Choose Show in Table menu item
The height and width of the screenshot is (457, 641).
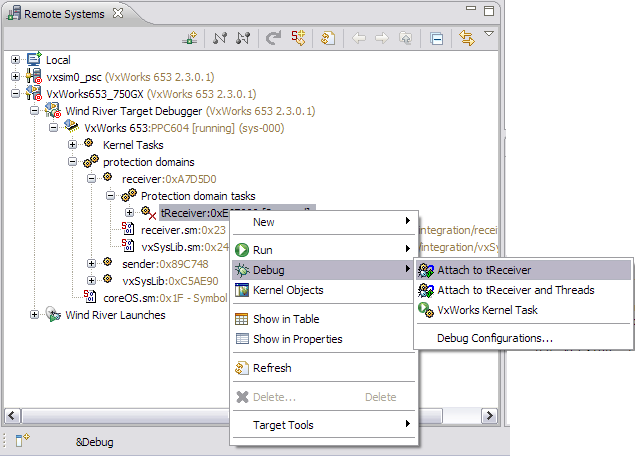click(323, 319)
